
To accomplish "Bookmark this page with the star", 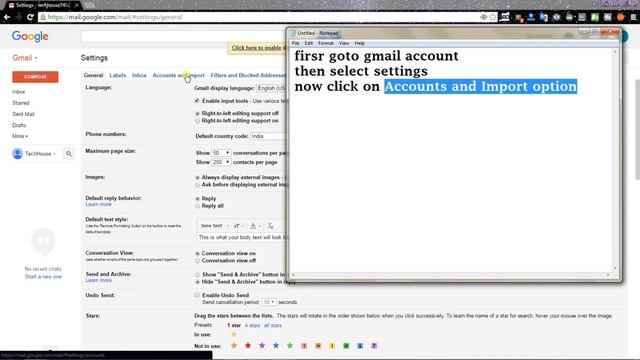I will 493,17.
